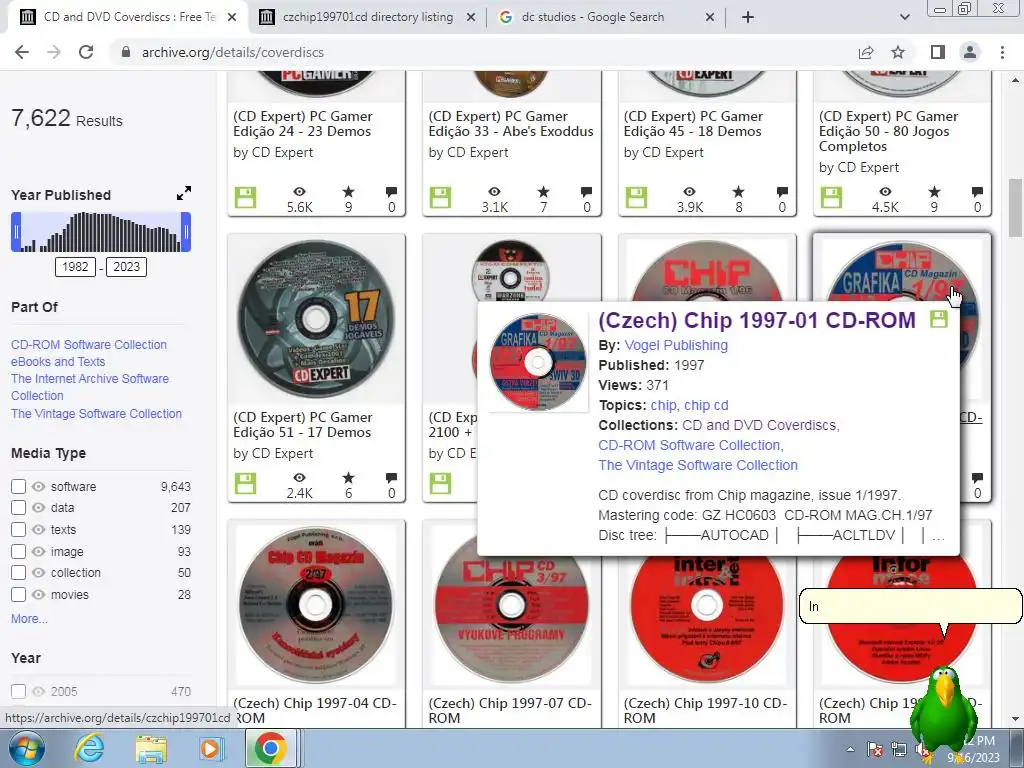Click Chrome icon in taskbar
The height and width of the screenshot is (768, 1024).
270,748
